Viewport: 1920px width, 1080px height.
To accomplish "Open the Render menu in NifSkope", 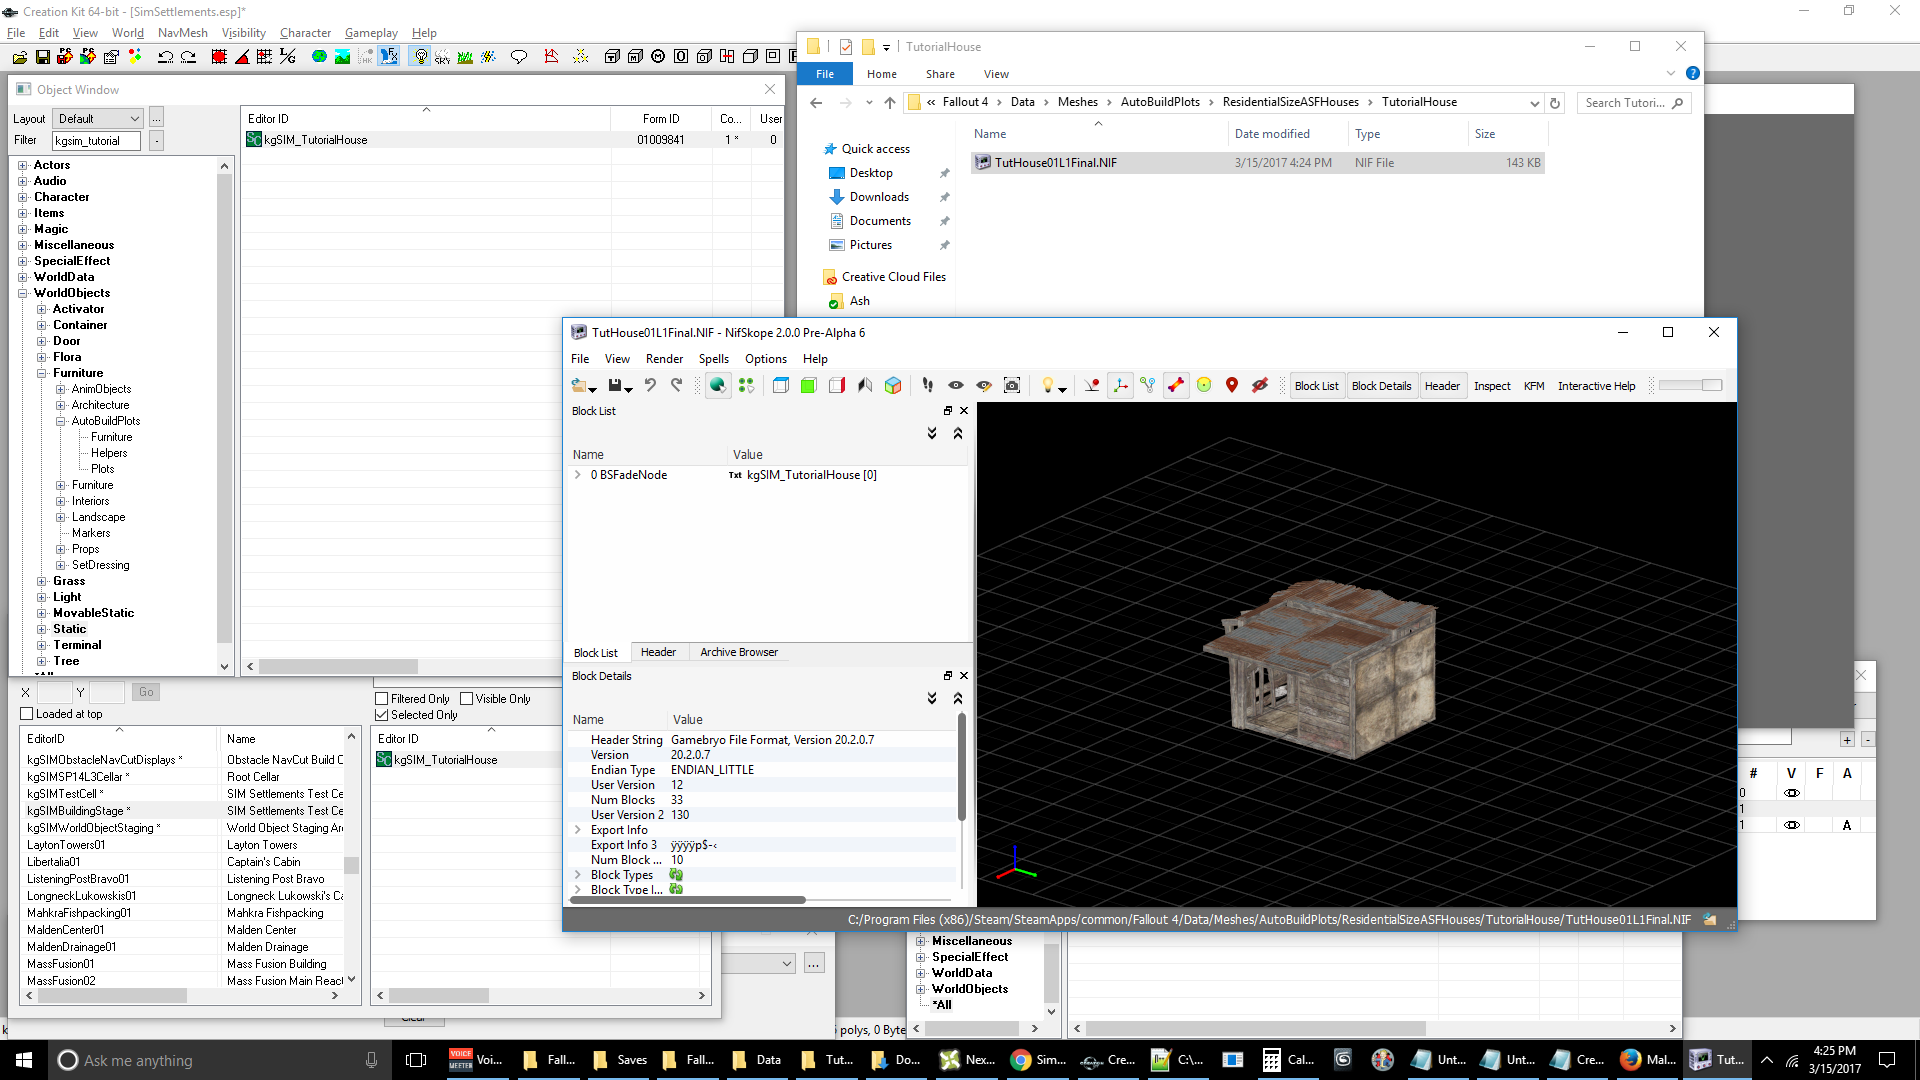I will [x=664, y=359].
